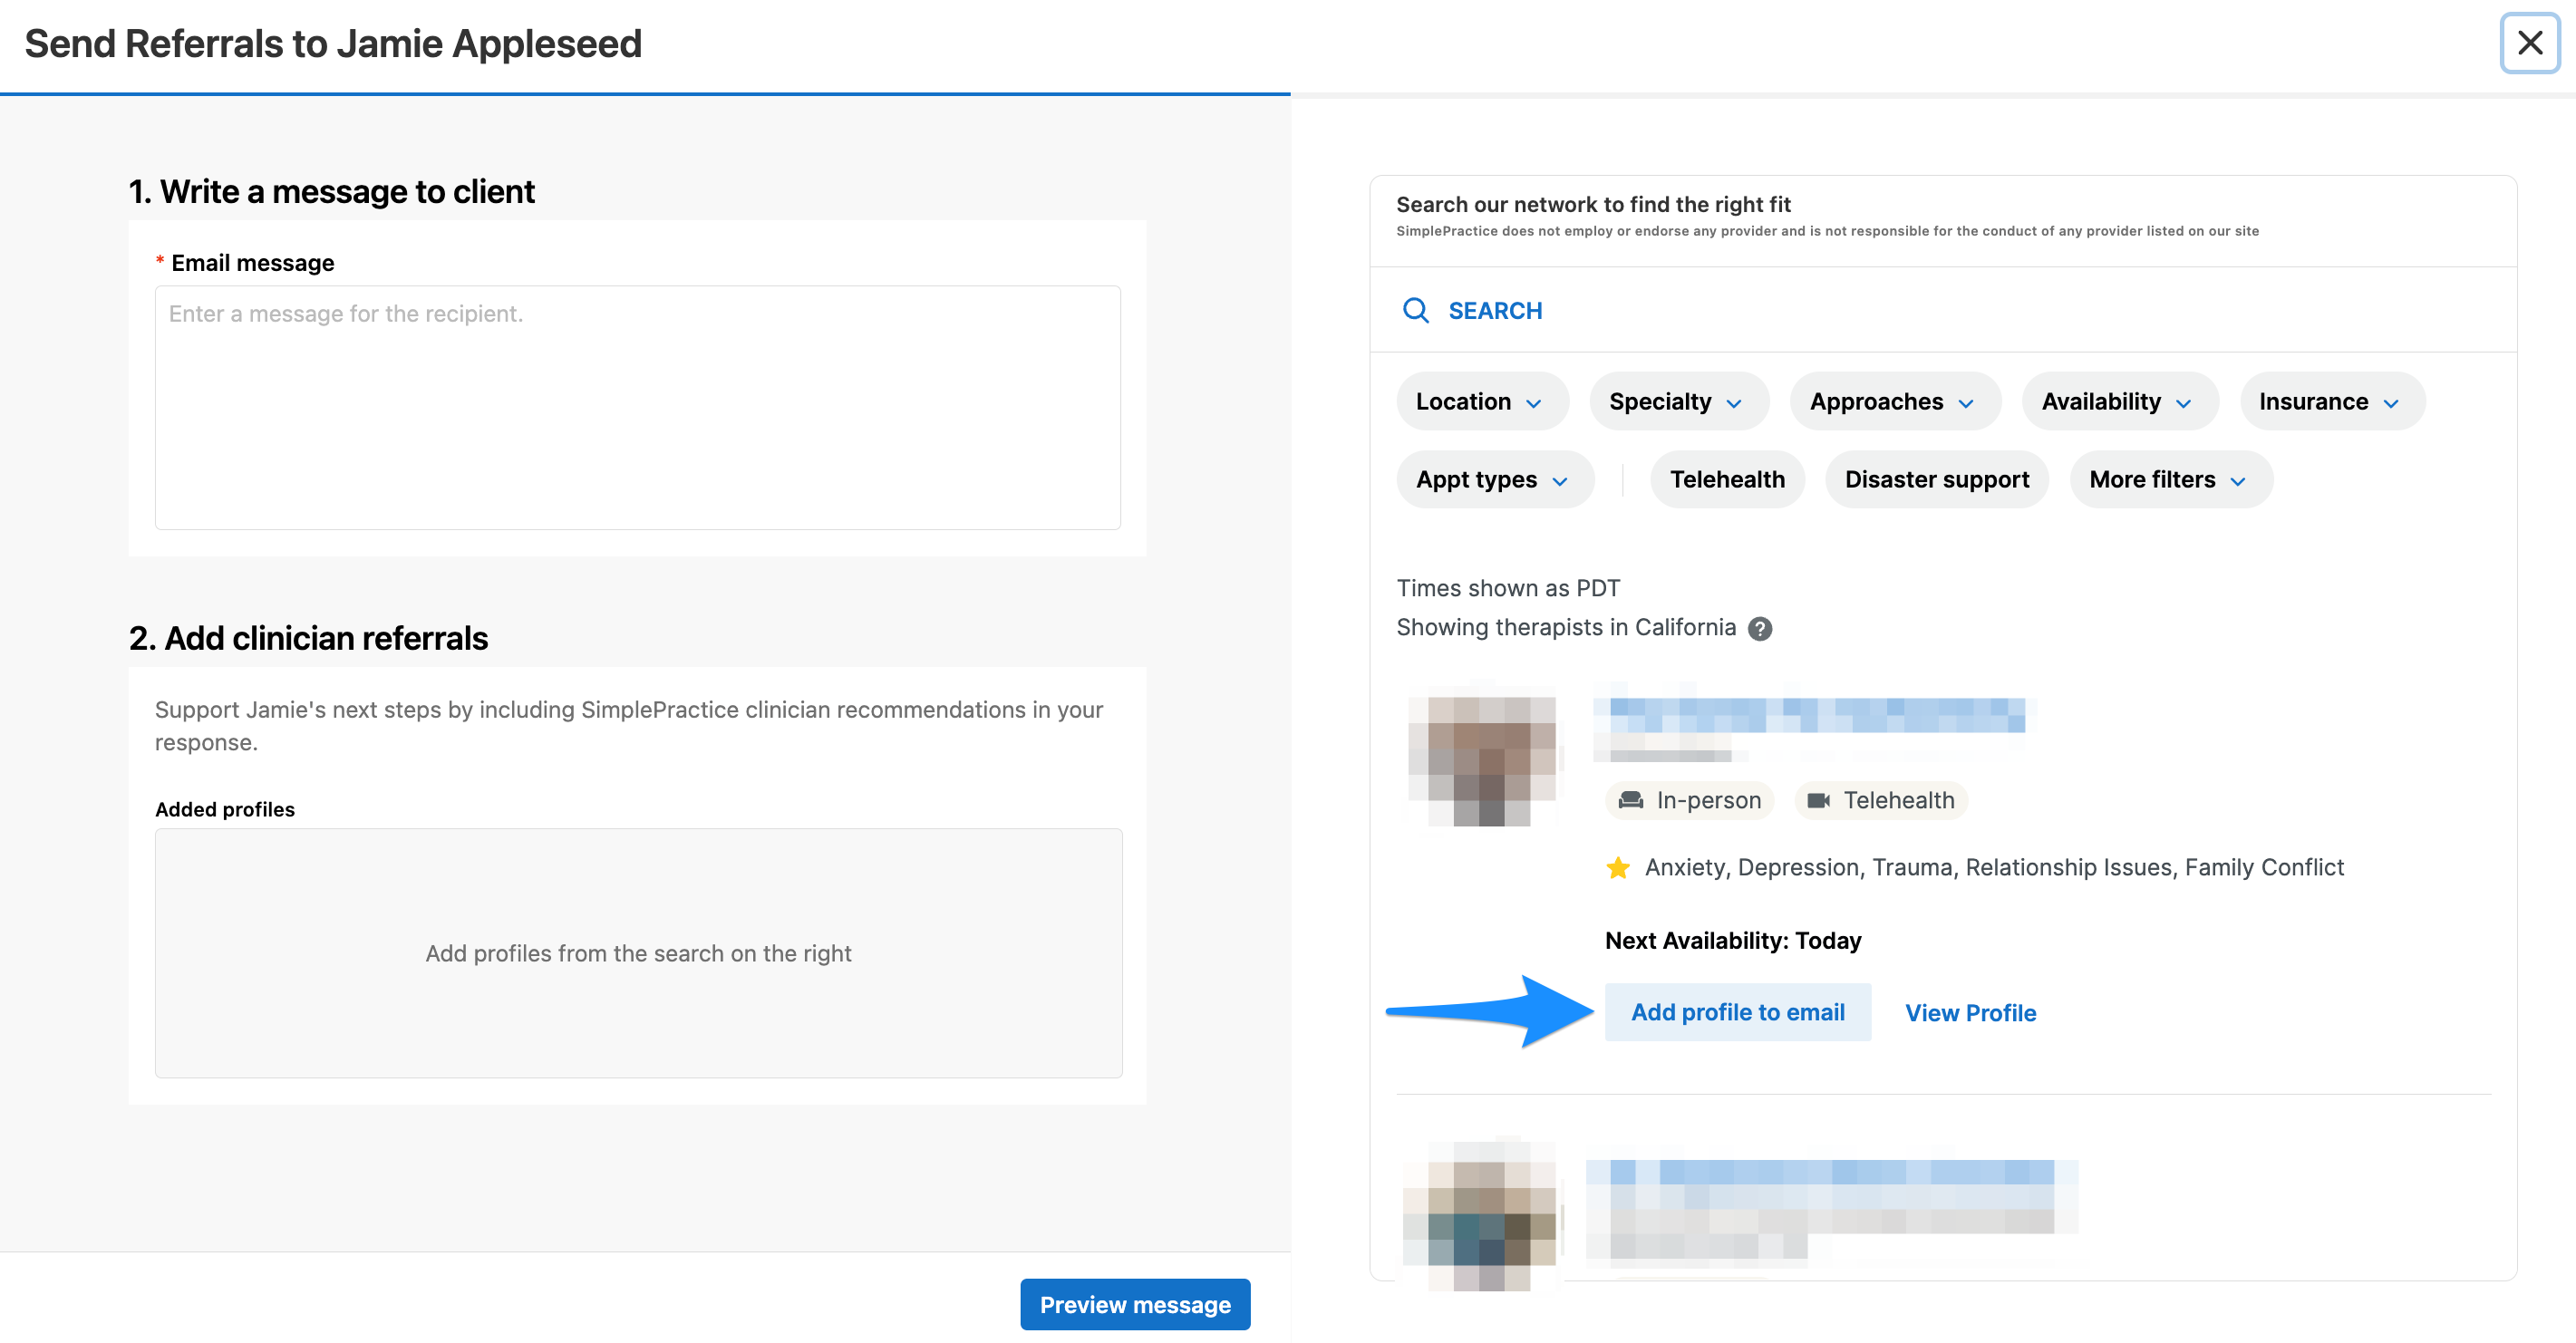Screen dimensions: 2576x1343
Task: Click the In-person couch badge
Action: coord(1689,800)
